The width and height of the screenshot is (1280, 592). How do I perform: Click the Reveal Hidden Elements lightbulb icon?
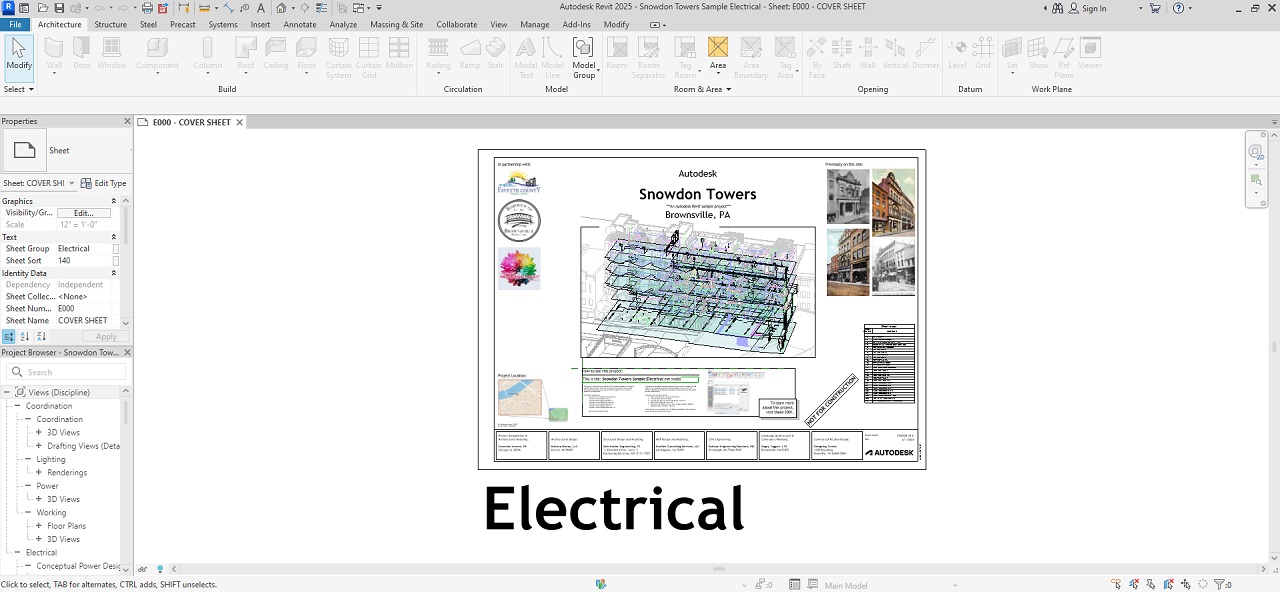click(160, 569)
